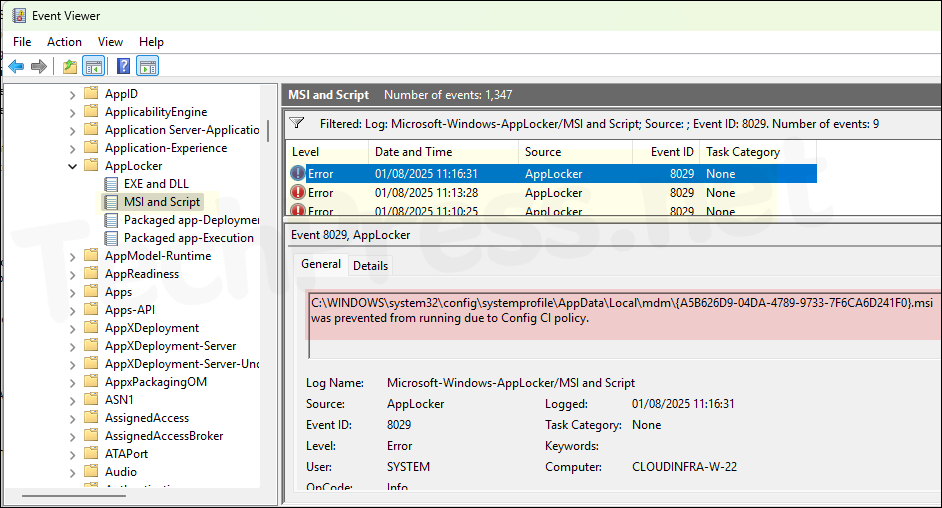Image resolution: width=942 pixels, height=508 pixels.
Task: Click the Forward arrow toolbar icon
Action: (39, 66)
